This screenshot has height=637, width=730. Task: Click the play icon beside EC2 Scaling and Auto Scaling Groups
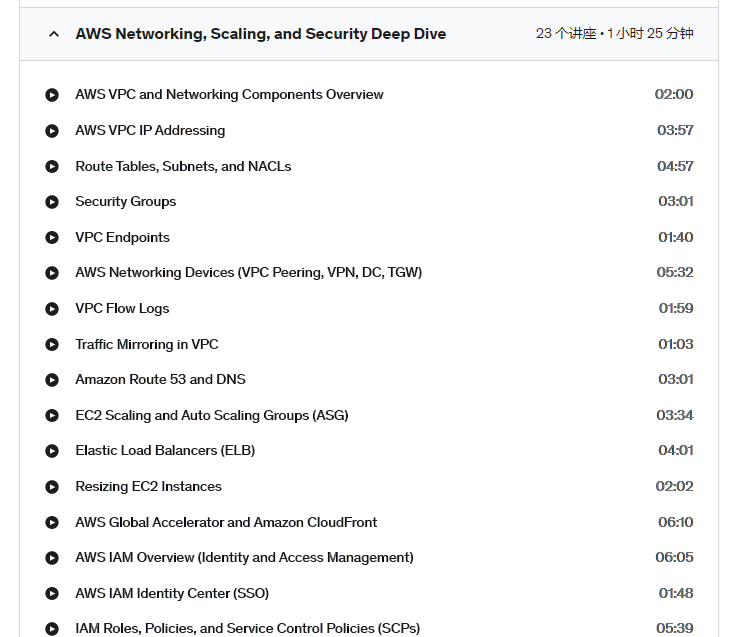tap(52, 415)
